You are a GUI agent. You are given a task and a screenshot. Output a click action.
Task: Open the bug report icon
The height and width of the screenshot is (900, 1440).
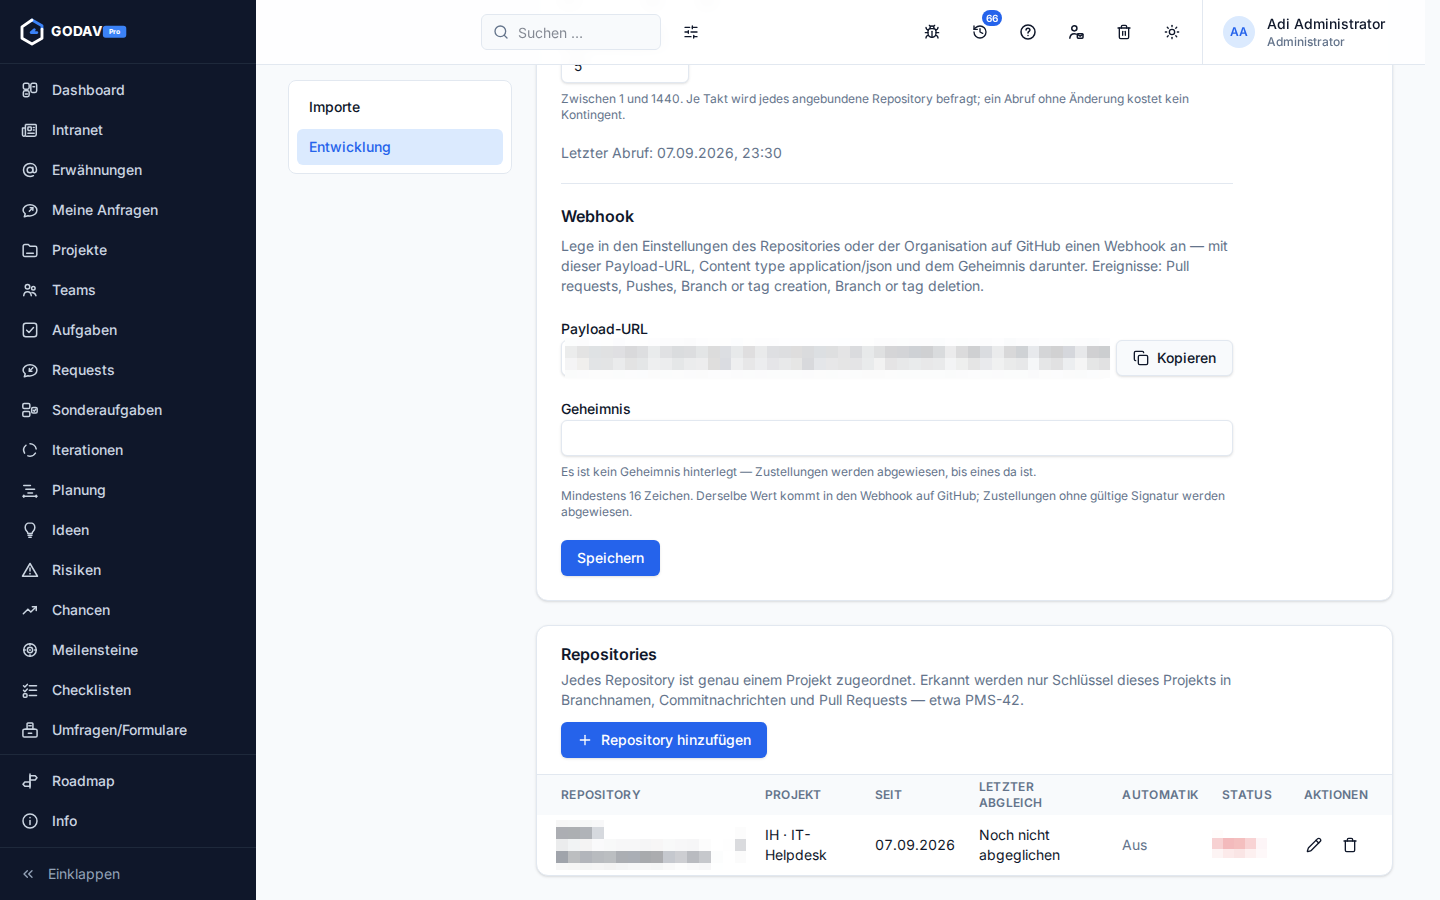pyautogui.click(x=932, y=32)
